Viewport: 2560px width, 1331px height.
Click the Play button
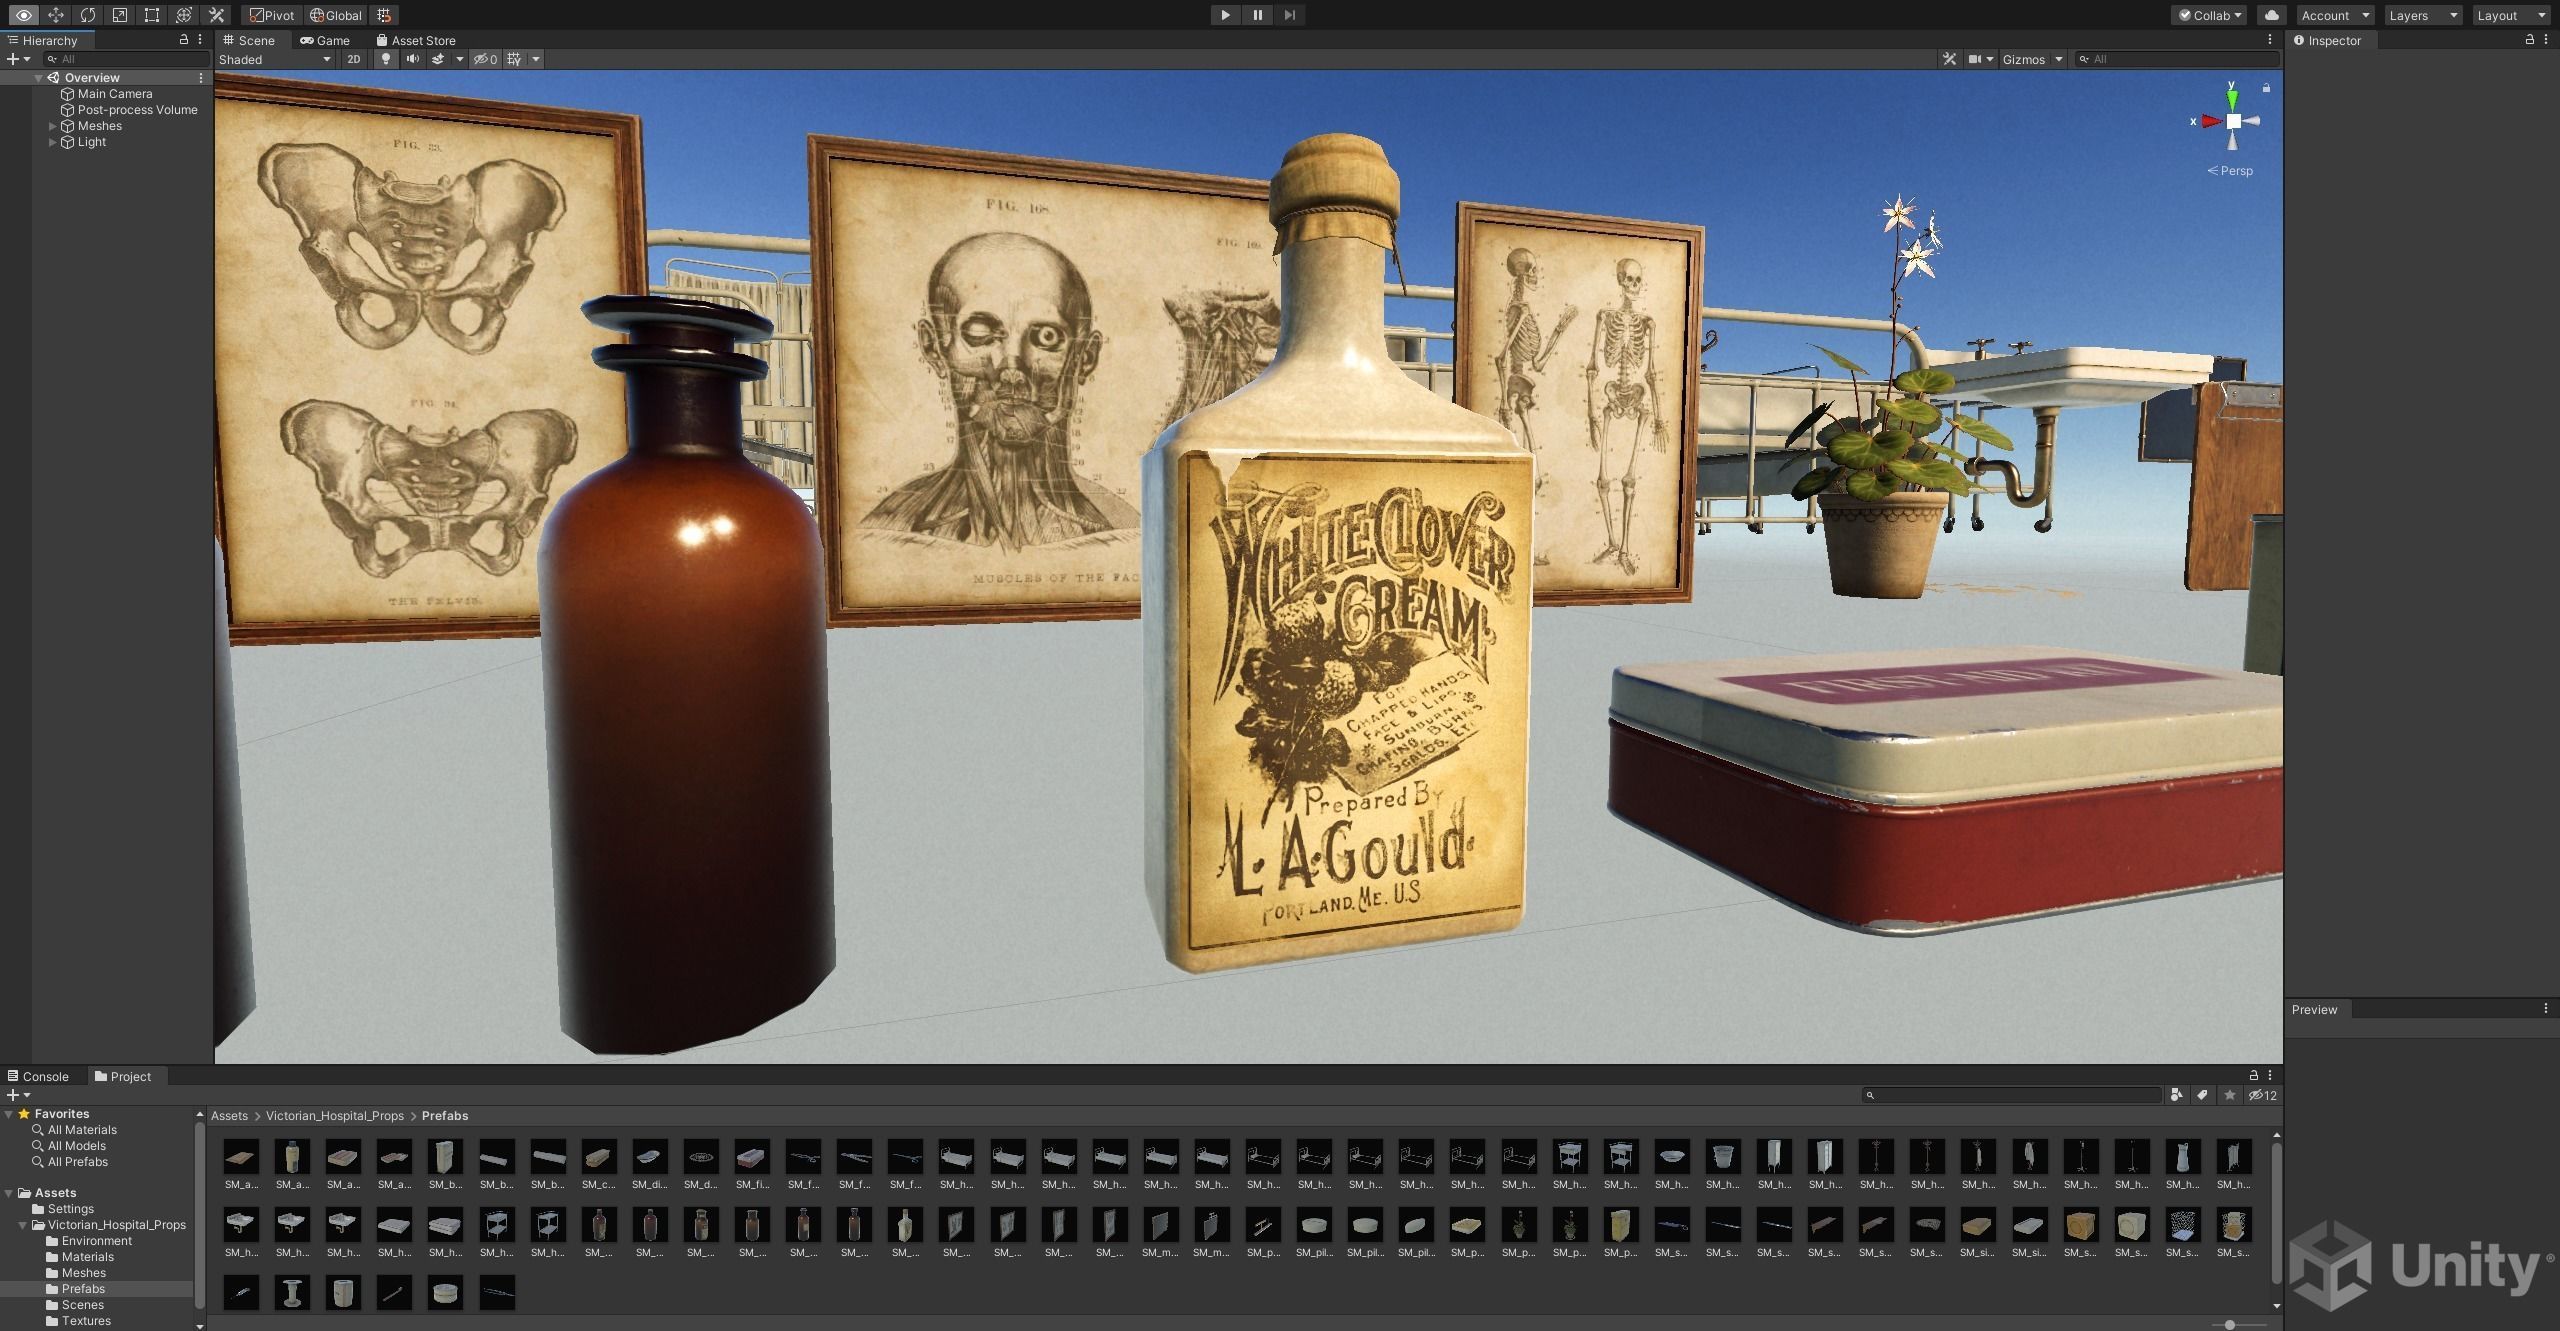[1225, 15]
